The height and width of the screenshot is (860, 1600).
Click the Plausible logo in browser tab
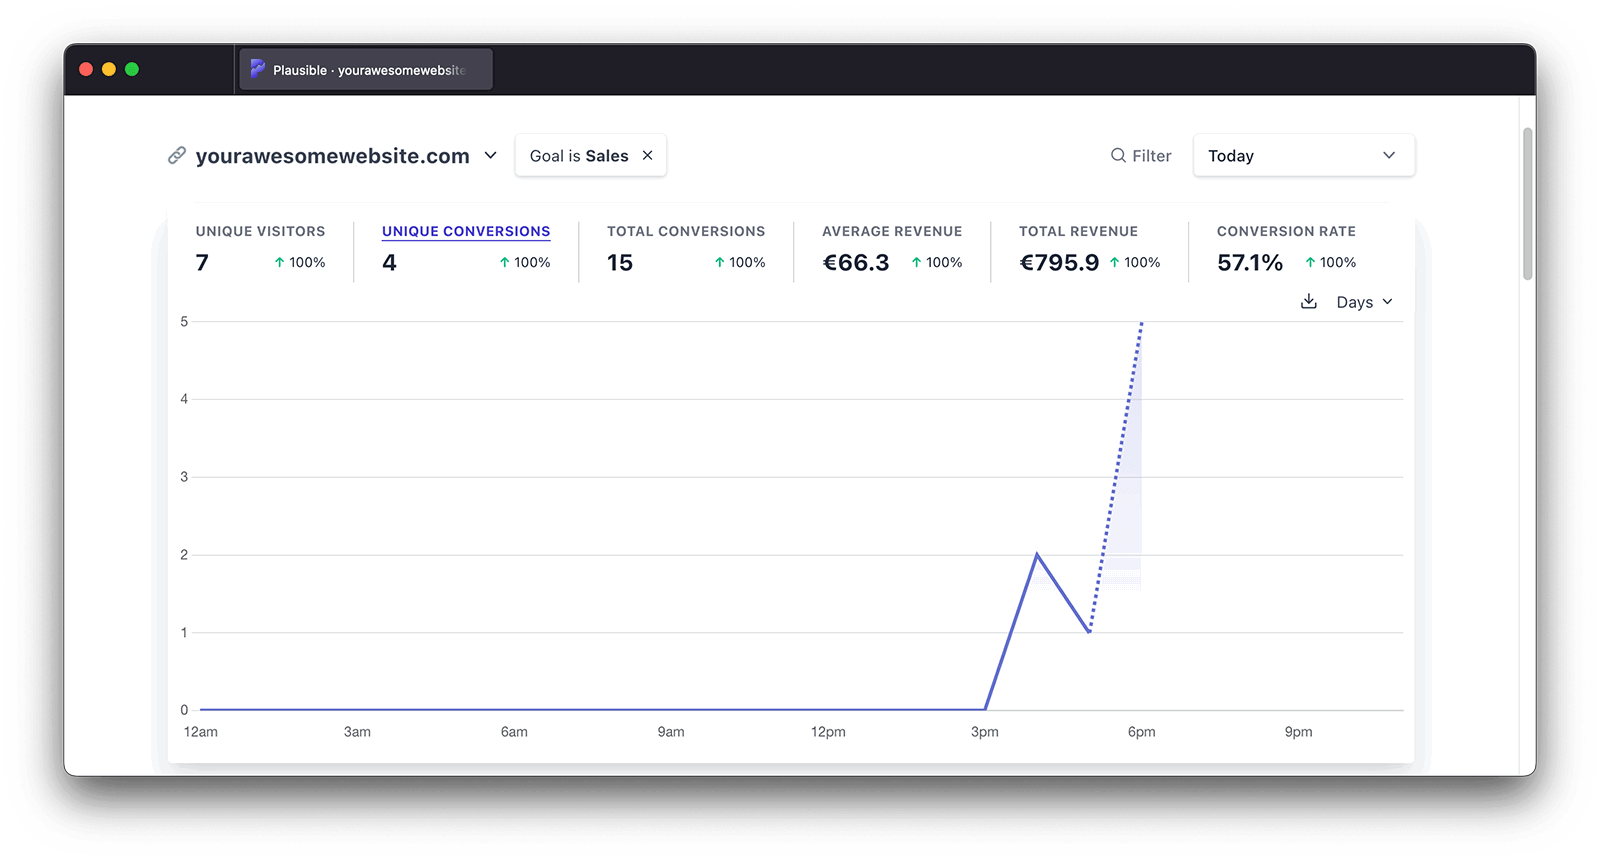pyautogui.click(x=258, y=69)
